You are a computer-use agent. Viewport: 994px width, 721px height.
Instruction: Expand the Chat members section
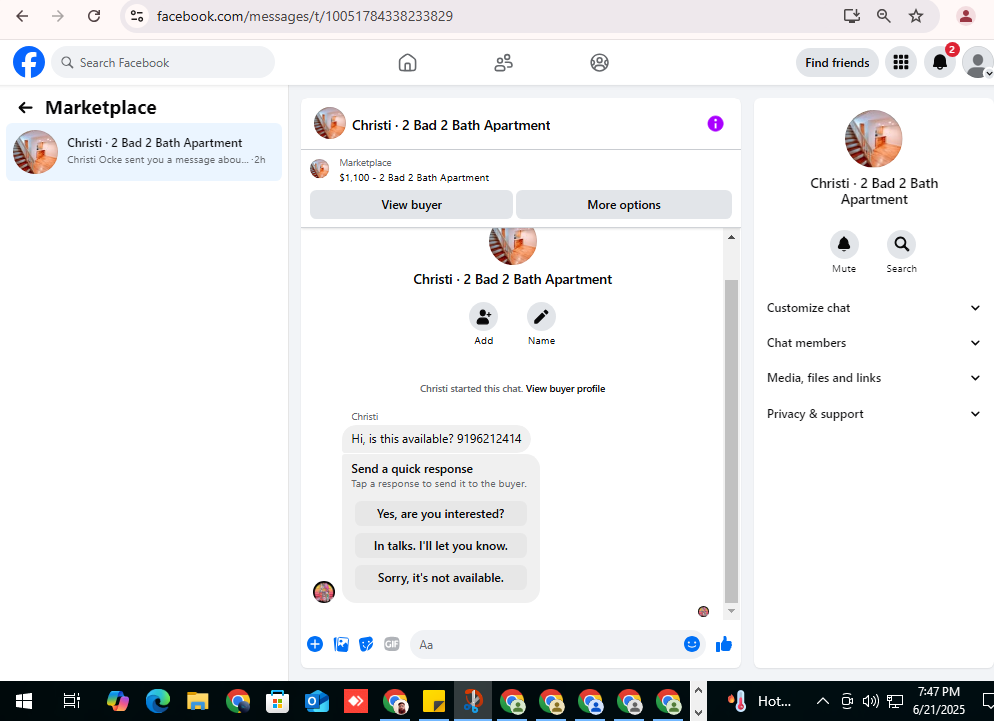874,342
